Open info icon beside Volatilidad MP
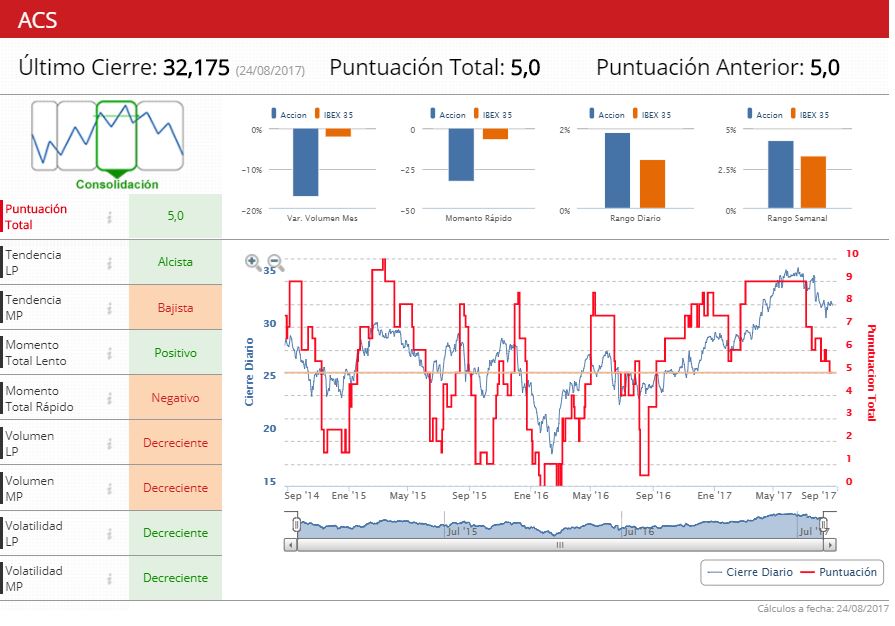The image size is (895, 626). 109,579
